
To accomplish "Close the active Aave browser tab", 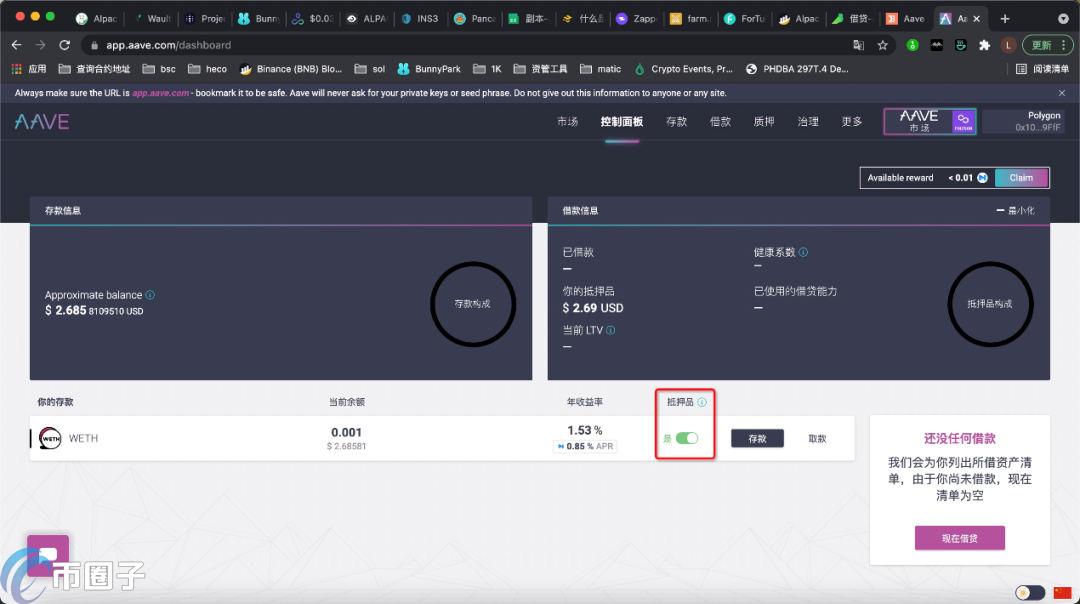I will pyautogui.click(x=976, y=19).
